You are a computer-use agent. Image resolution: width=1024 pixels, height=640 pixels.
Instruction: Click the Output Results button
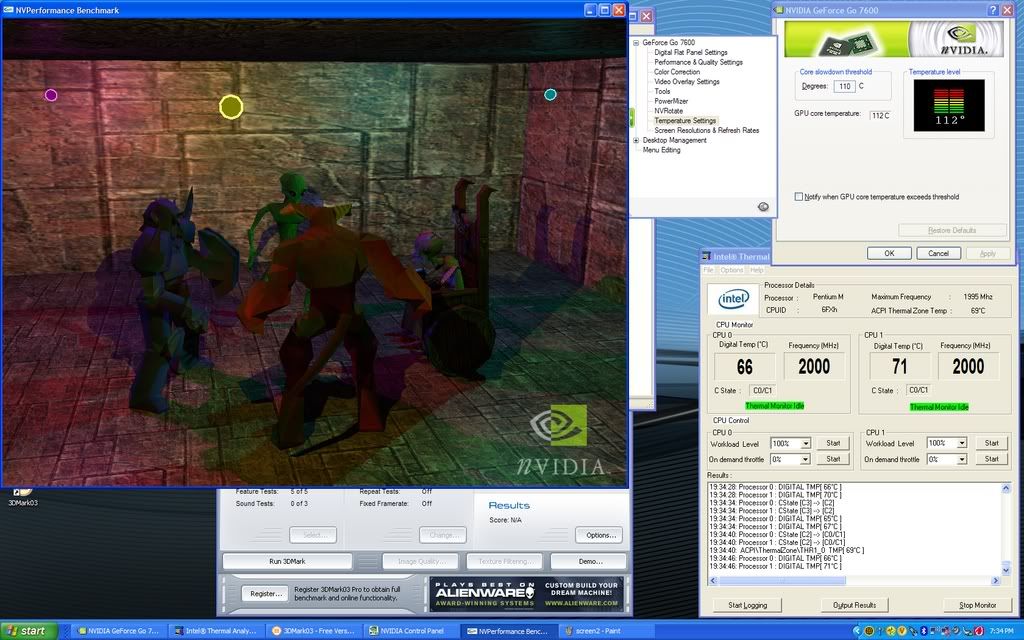tap(854, 605)
